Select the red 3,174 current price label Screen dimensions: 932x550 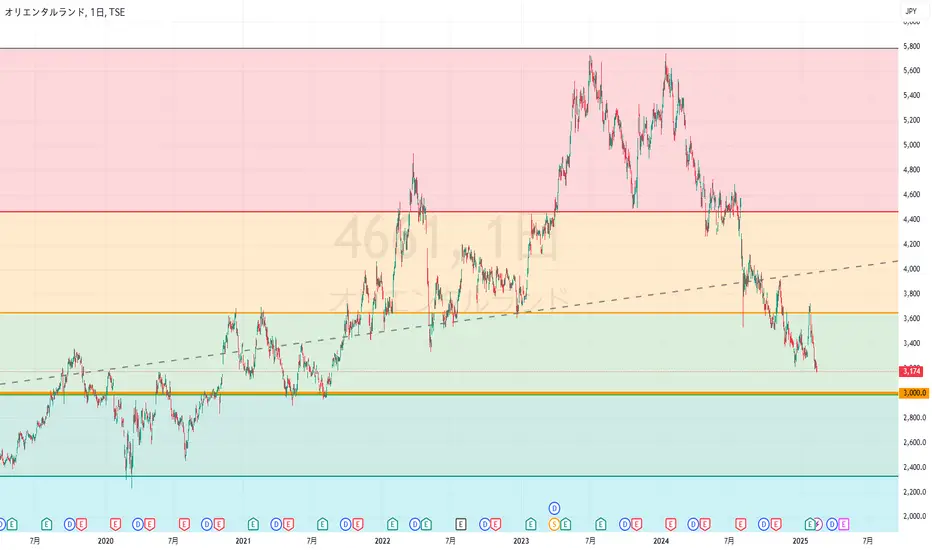point(911,372)
